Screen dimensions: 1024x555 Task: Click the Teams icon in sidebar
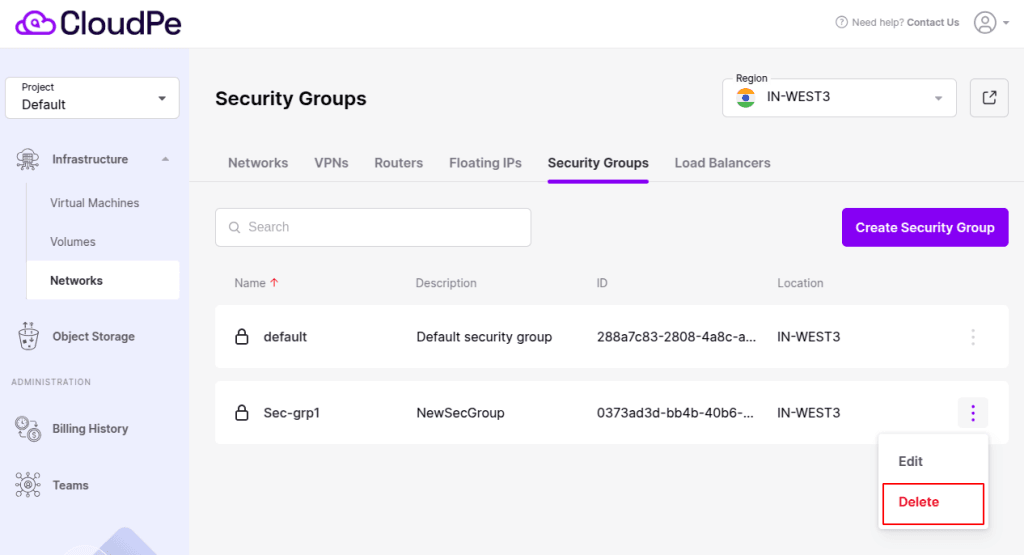point(28,485)
